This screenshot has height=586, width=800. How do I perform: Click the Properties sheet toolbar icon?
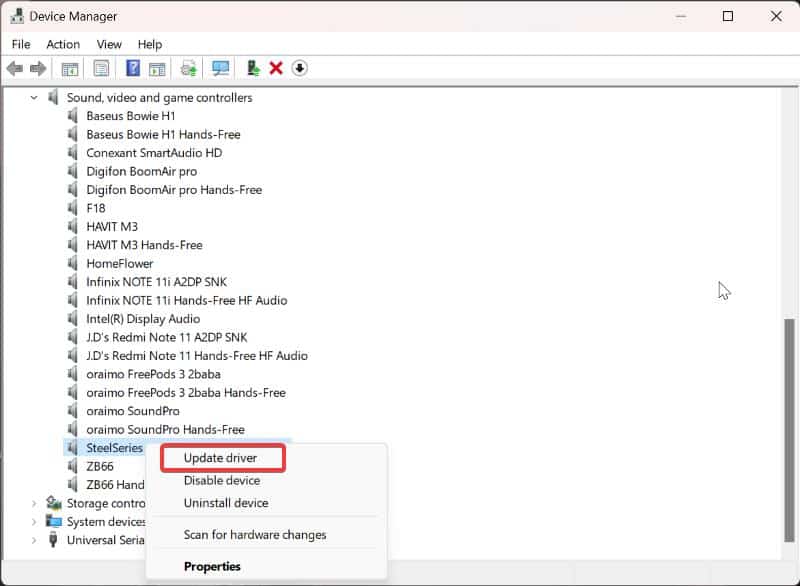click(x=101, y=68)
